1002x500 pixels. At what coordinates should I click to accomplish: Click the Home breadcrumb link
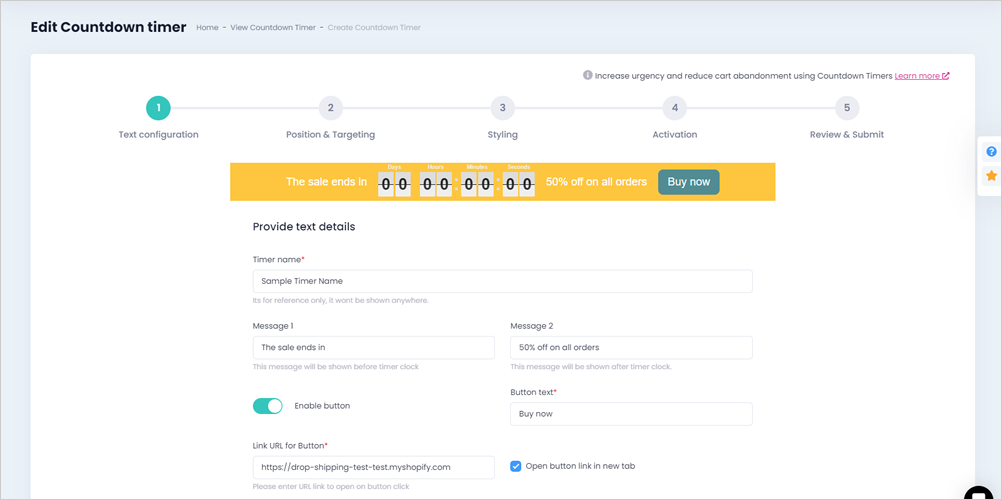pyautogui.click(x=207, y=27)
